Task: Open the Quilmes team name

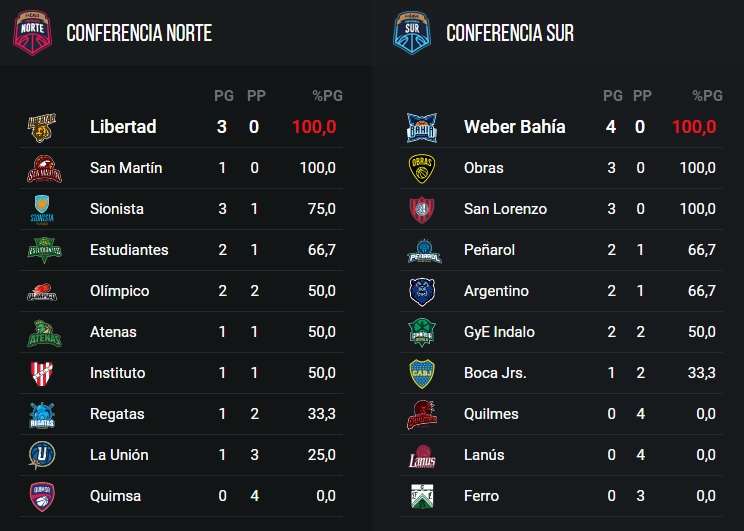Action: pos(492,414)
